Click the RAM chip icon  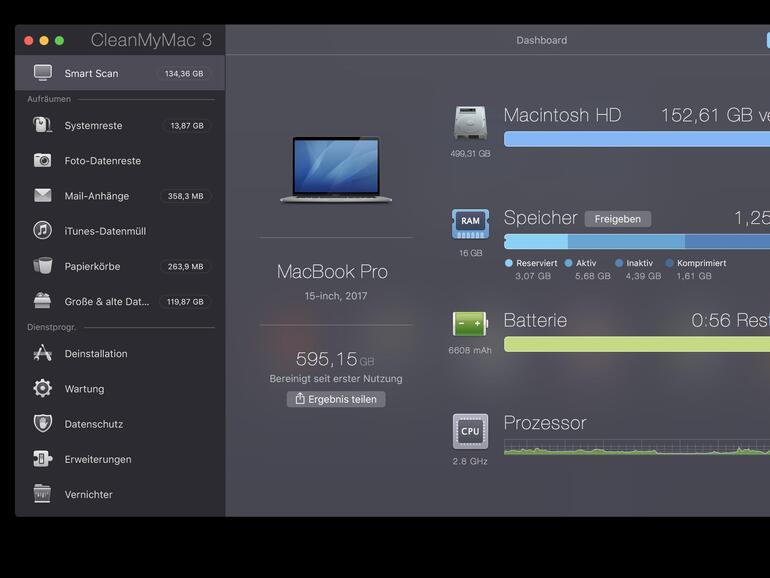pyautogui.click(x=470, y=224)
